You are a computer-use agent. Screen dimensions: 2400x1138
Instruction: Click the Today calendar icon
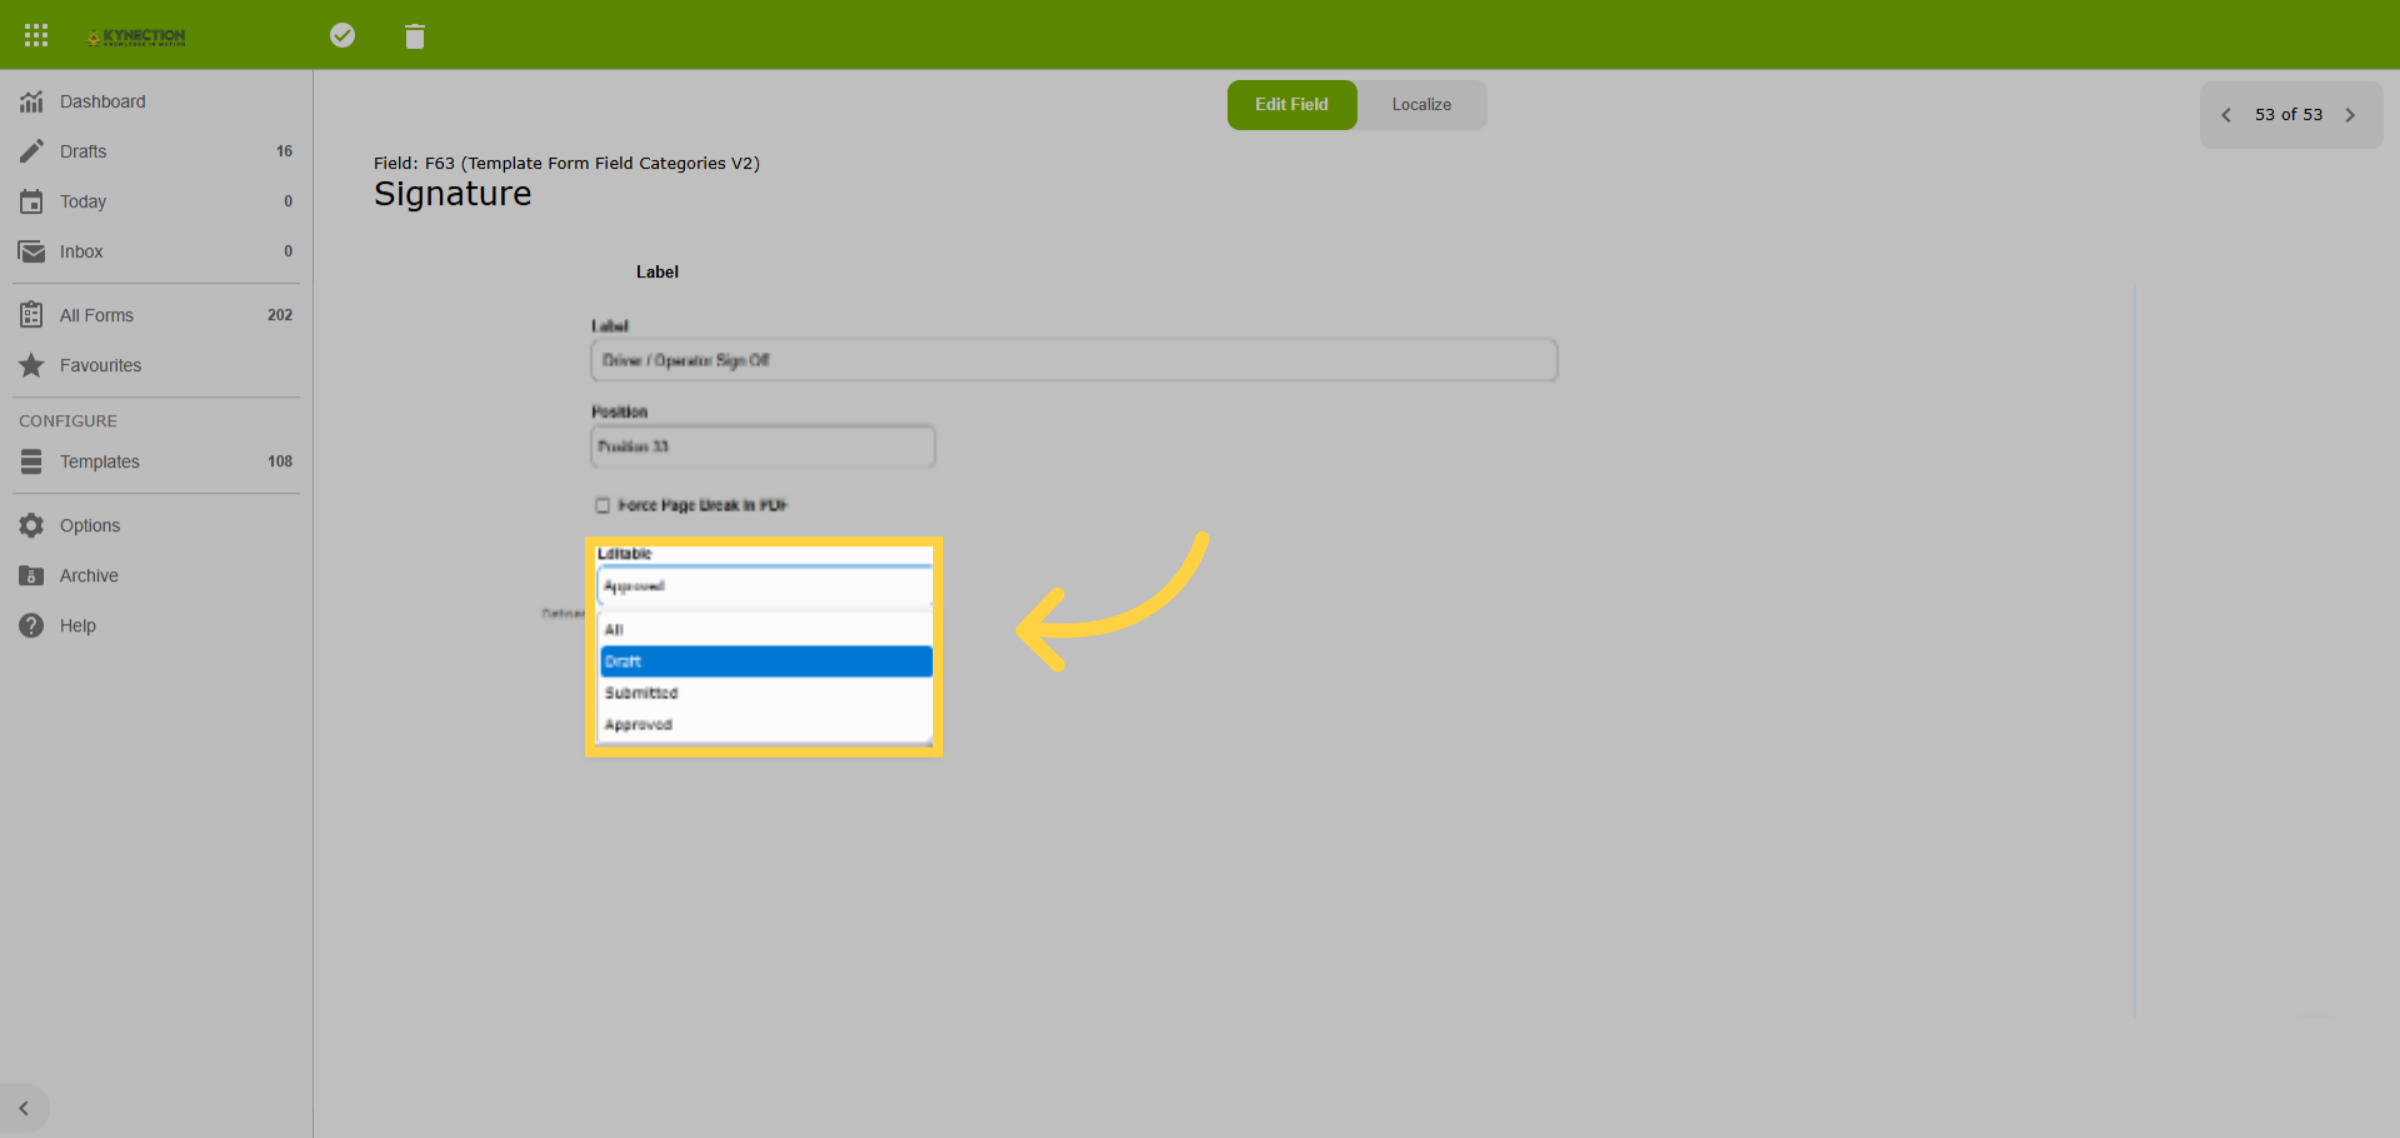(x=32, y=201)
